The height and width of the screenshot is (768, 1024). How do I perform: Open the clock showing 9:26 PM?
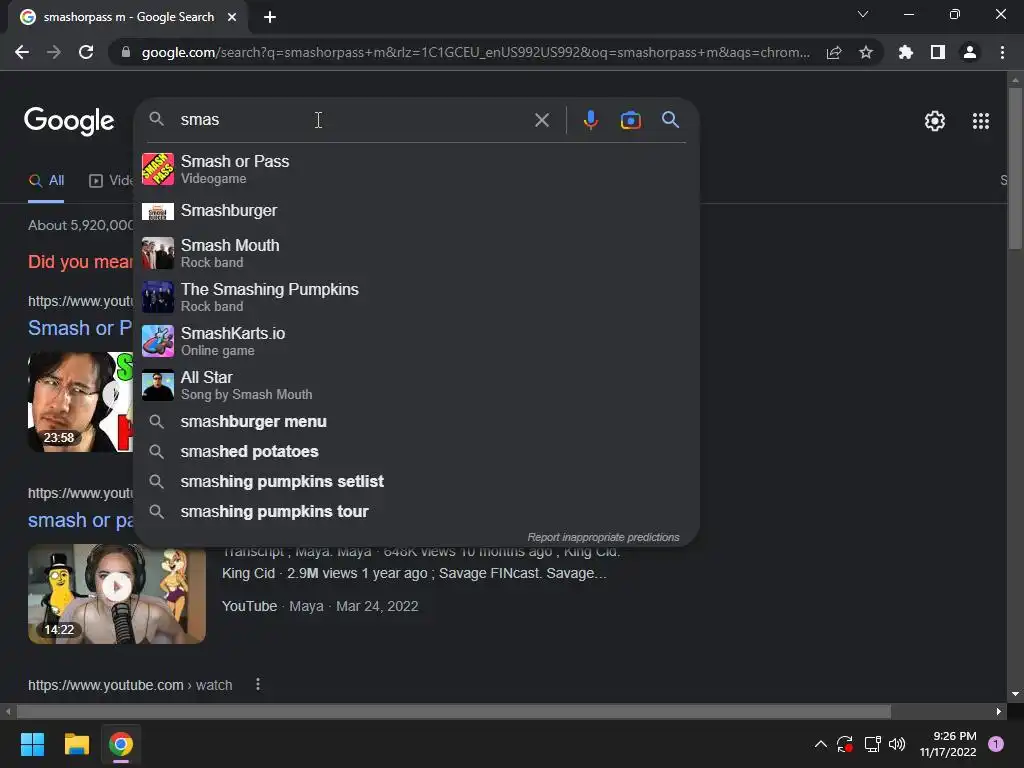click(x=948, y=744)
